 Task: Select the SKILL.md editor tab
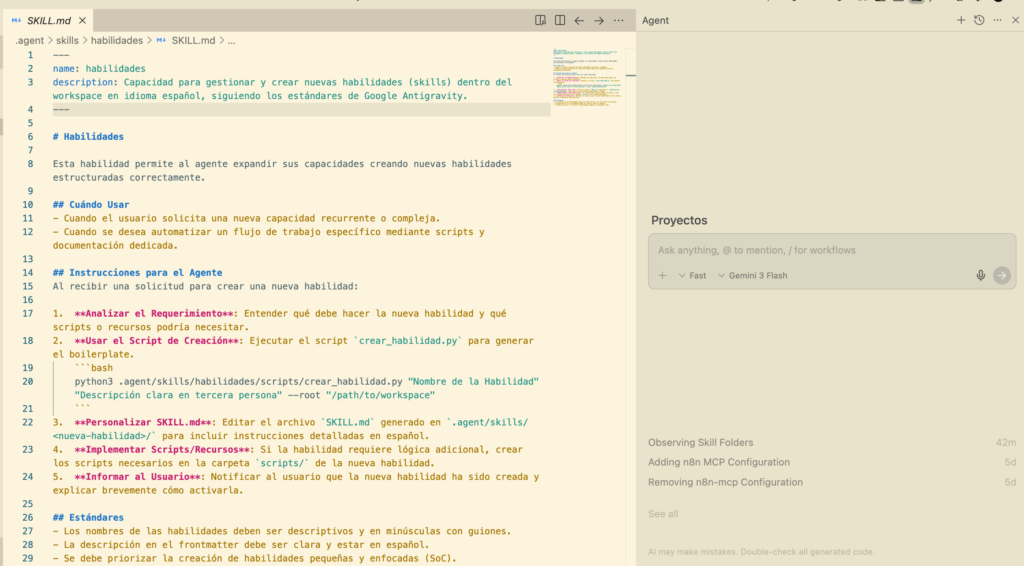49,20
